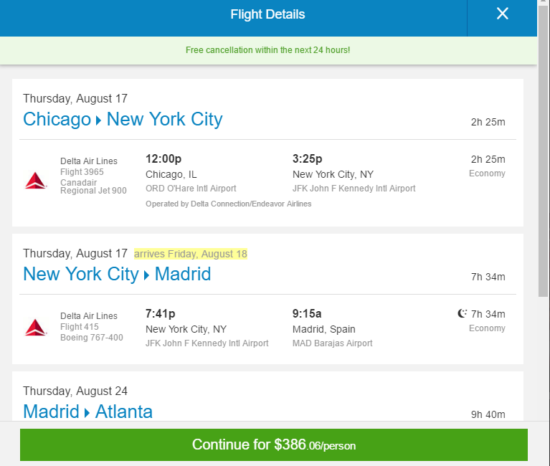
Task: Click the overnight moon icon beside 7h 34m
Action: click(462, 313)
